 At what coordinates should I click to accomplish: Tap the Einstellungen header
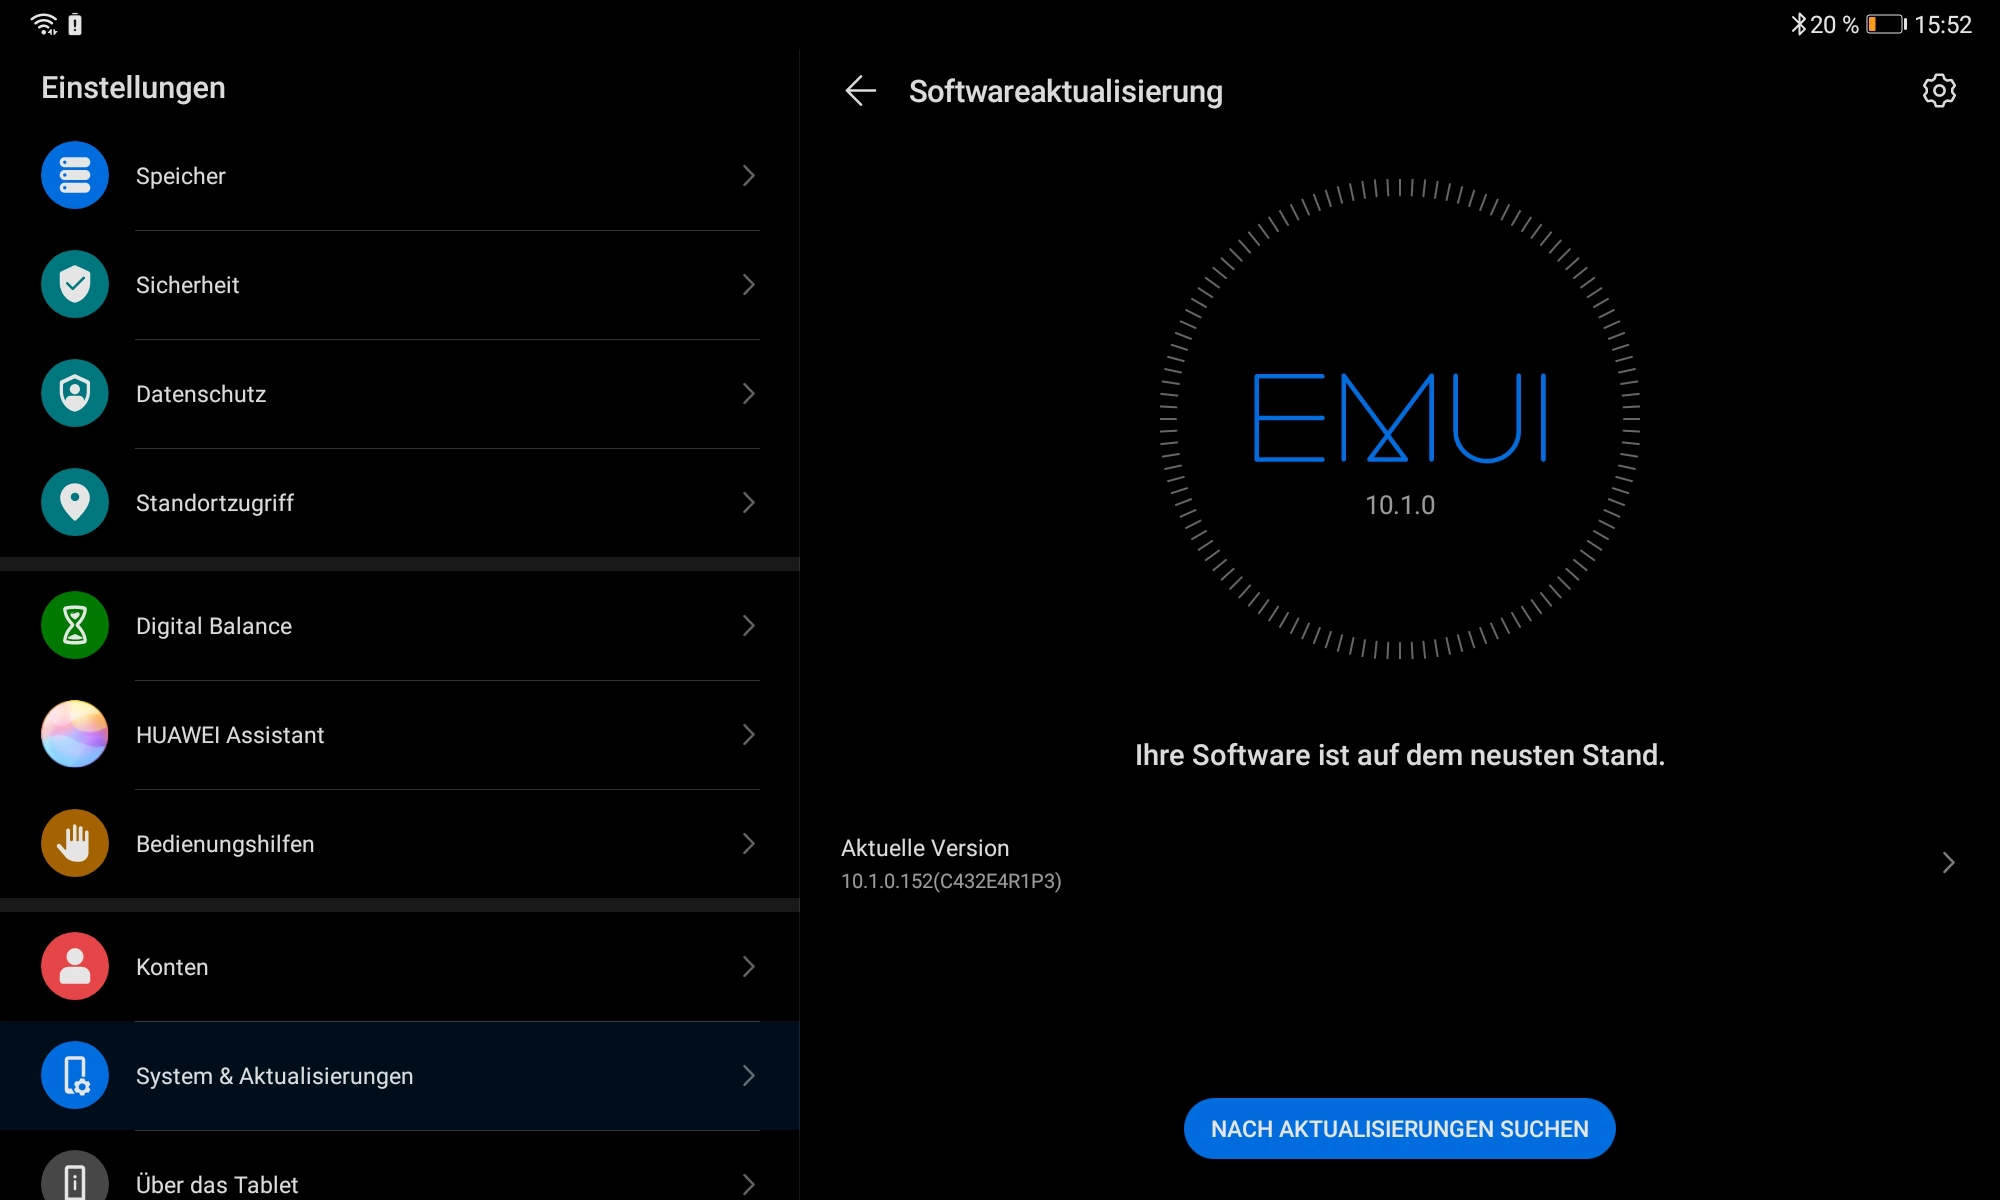(x=133, y=88)
